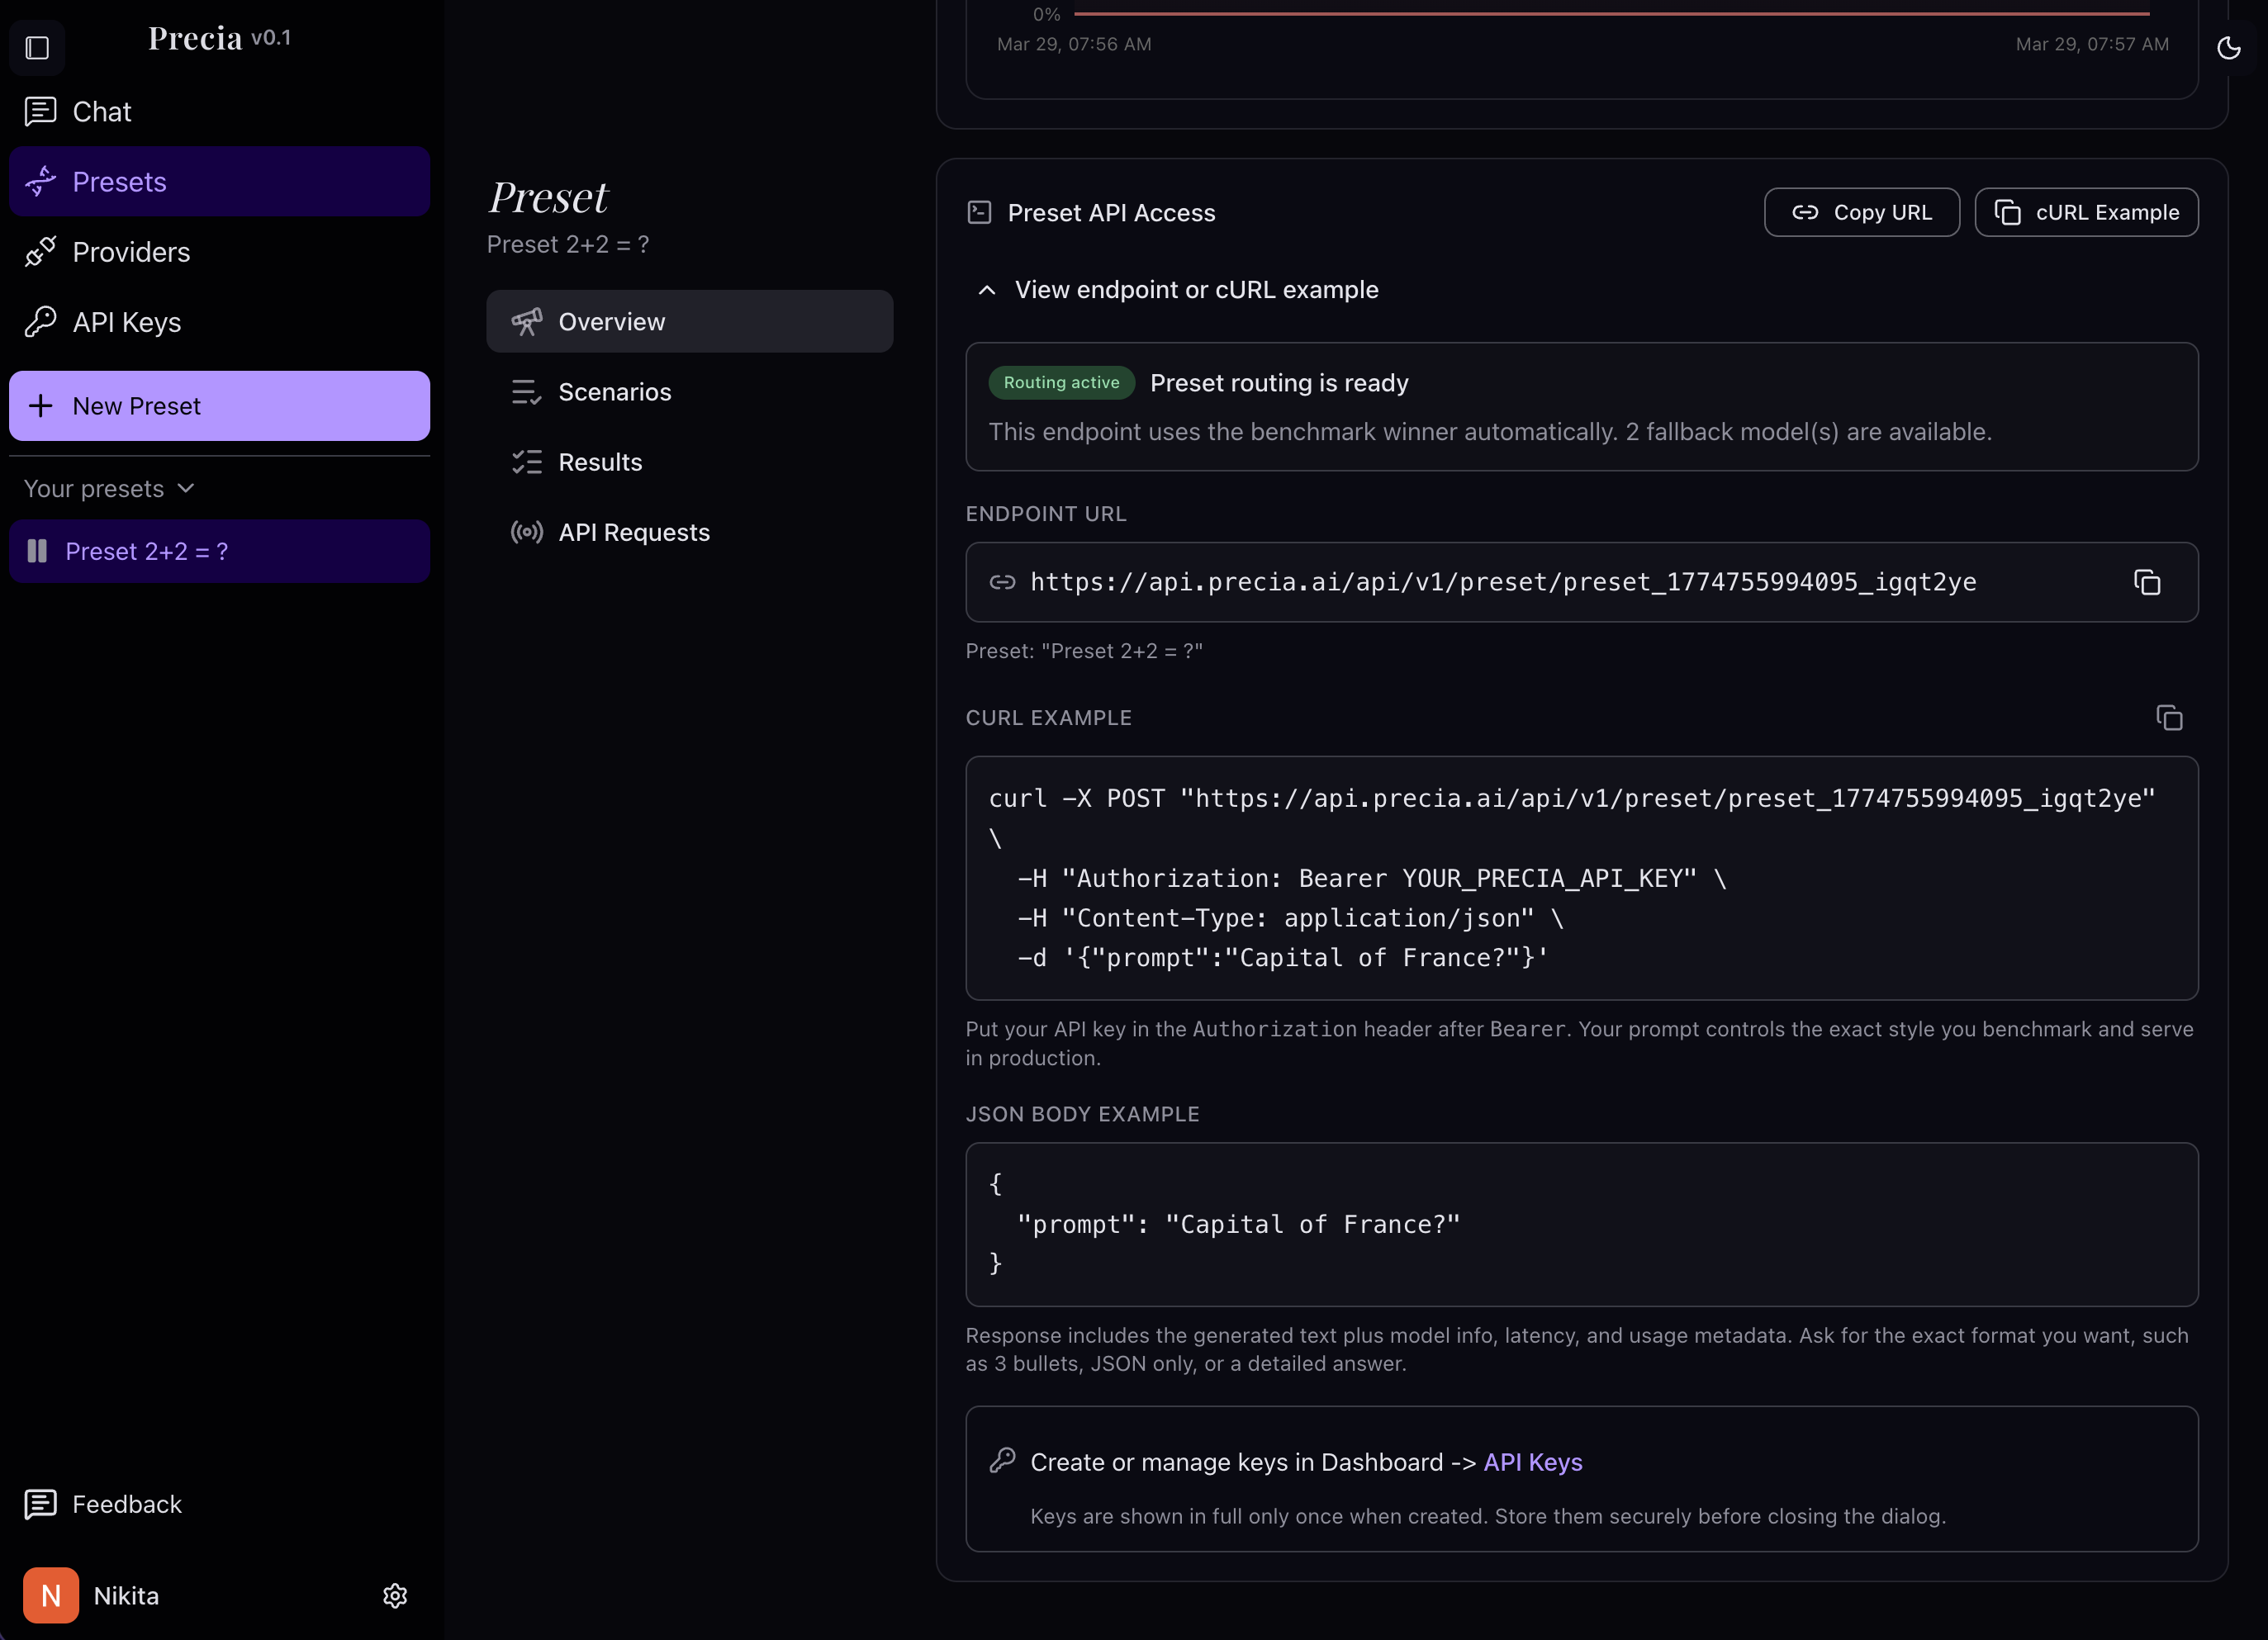Screen dimensions: 2268x1640
Task: Toggle the sidebar collapse icon
Action: (37, 47)
